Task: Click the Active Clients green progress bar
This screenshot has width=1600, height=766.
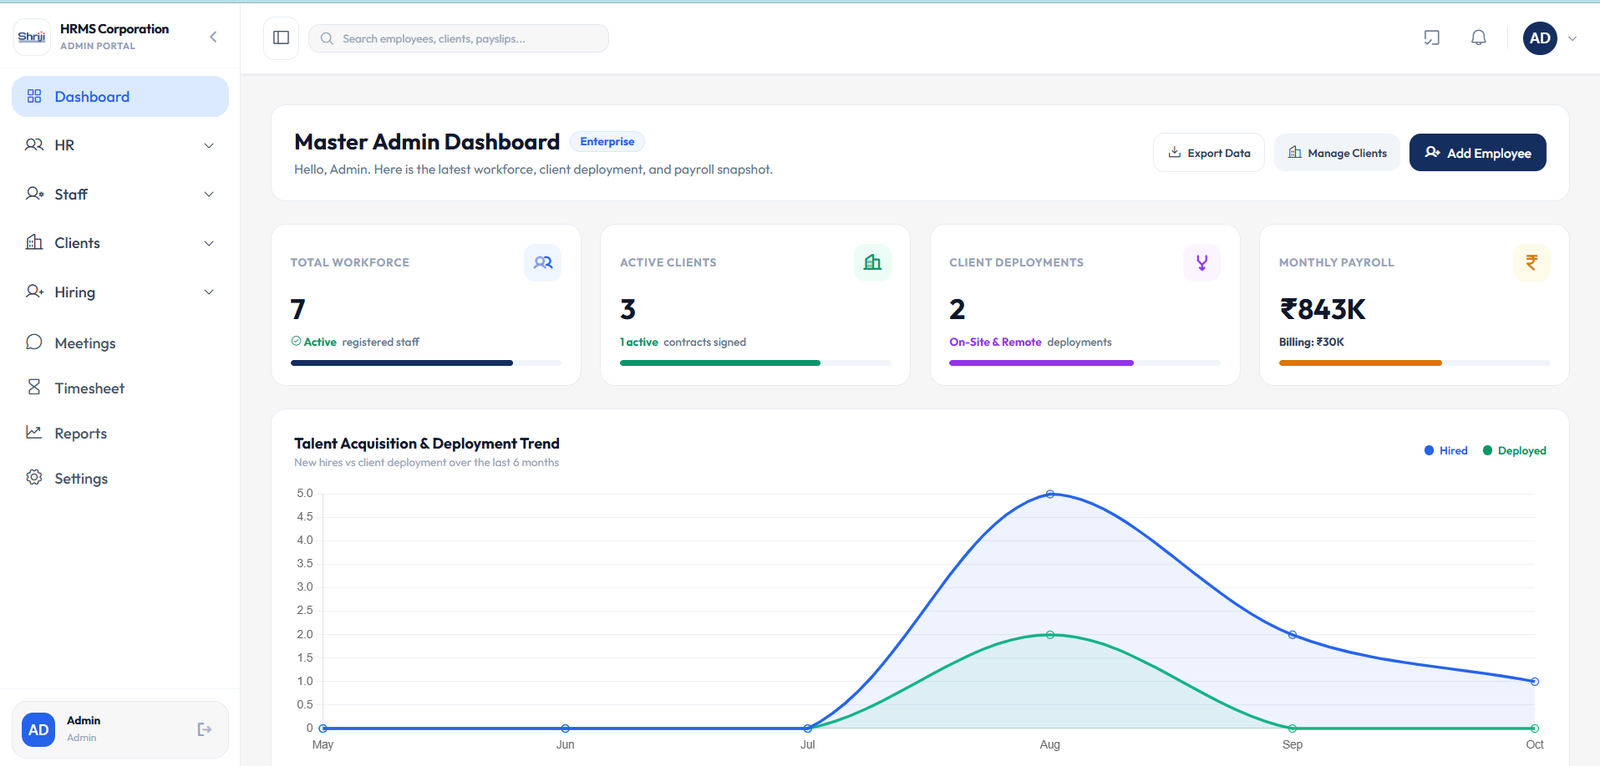Action: [x=755, y=363]
